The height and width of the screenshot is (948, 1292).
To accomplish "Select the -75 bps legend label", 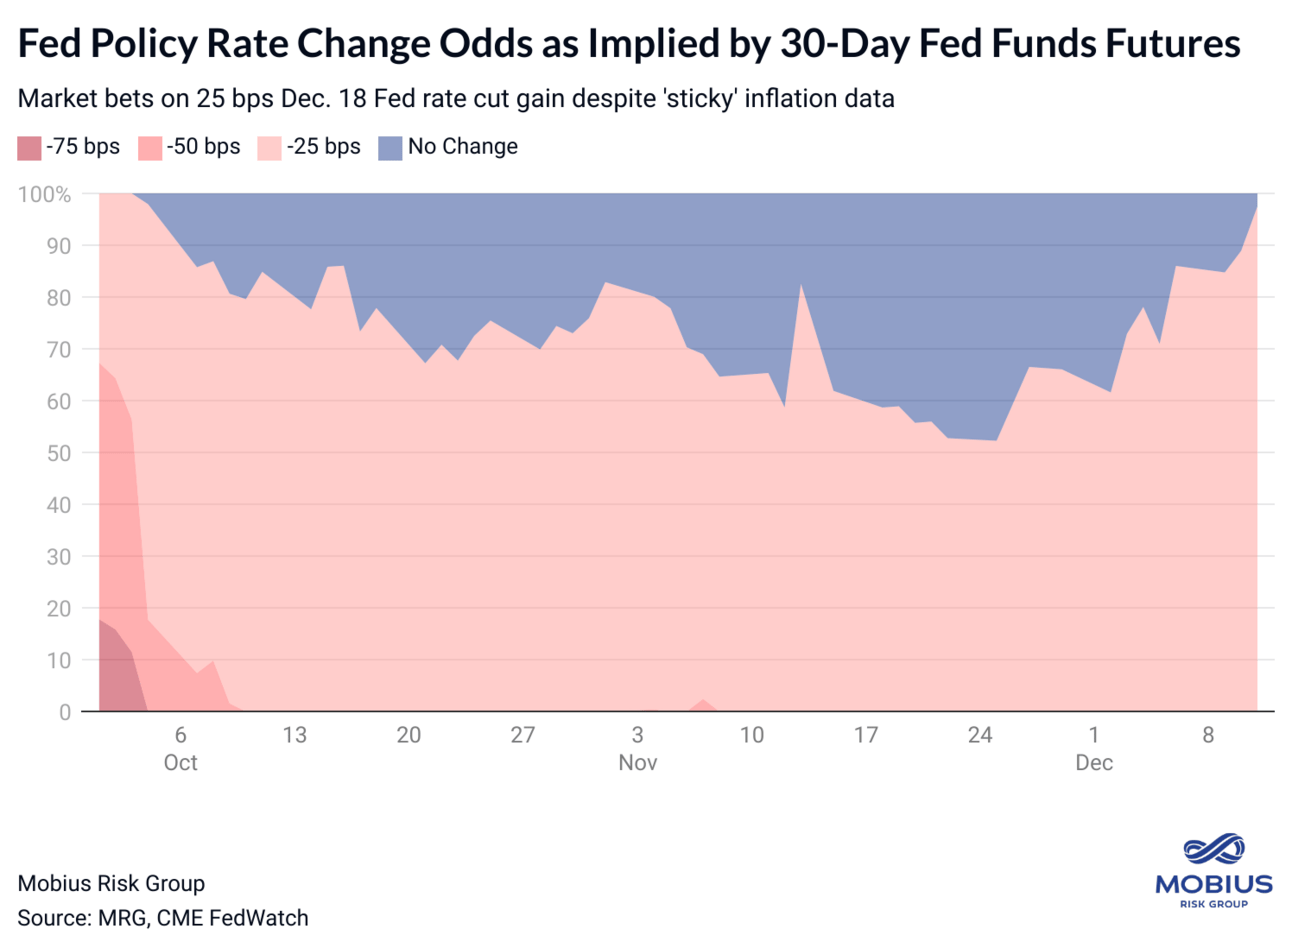I will point(83,147).
